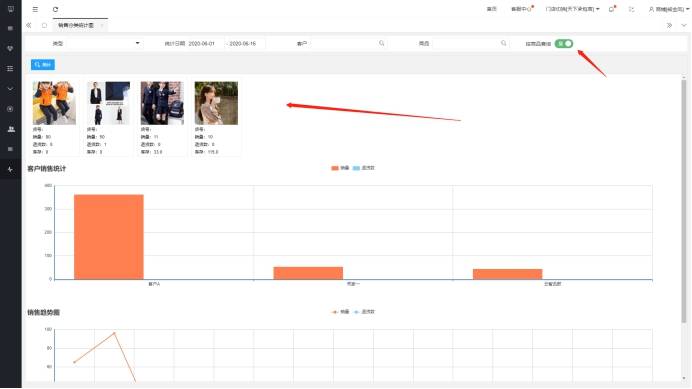Viewport: 692px width, 389px height.
Task: Toggle fullscreen with the expand icon
Action: tap(632, 9)
